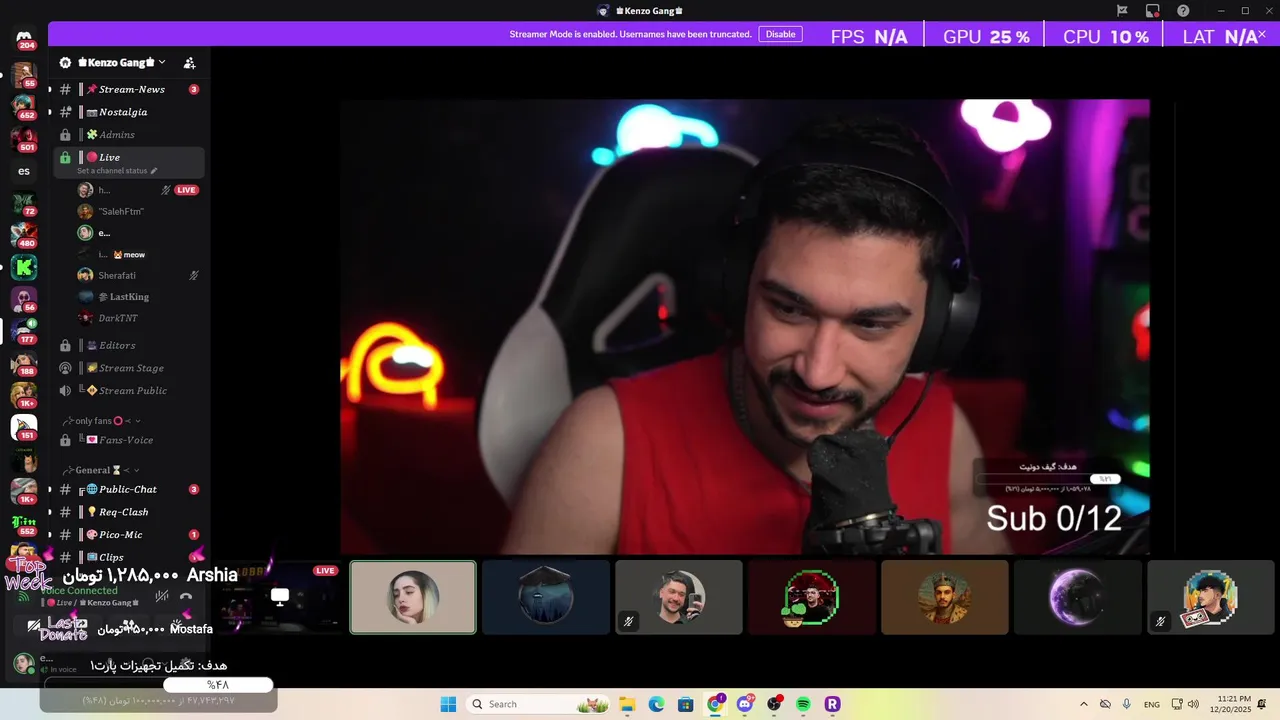Open Help question mark icon
The height and width of the screenshot is (720, 1280).
pos(1183,10)
